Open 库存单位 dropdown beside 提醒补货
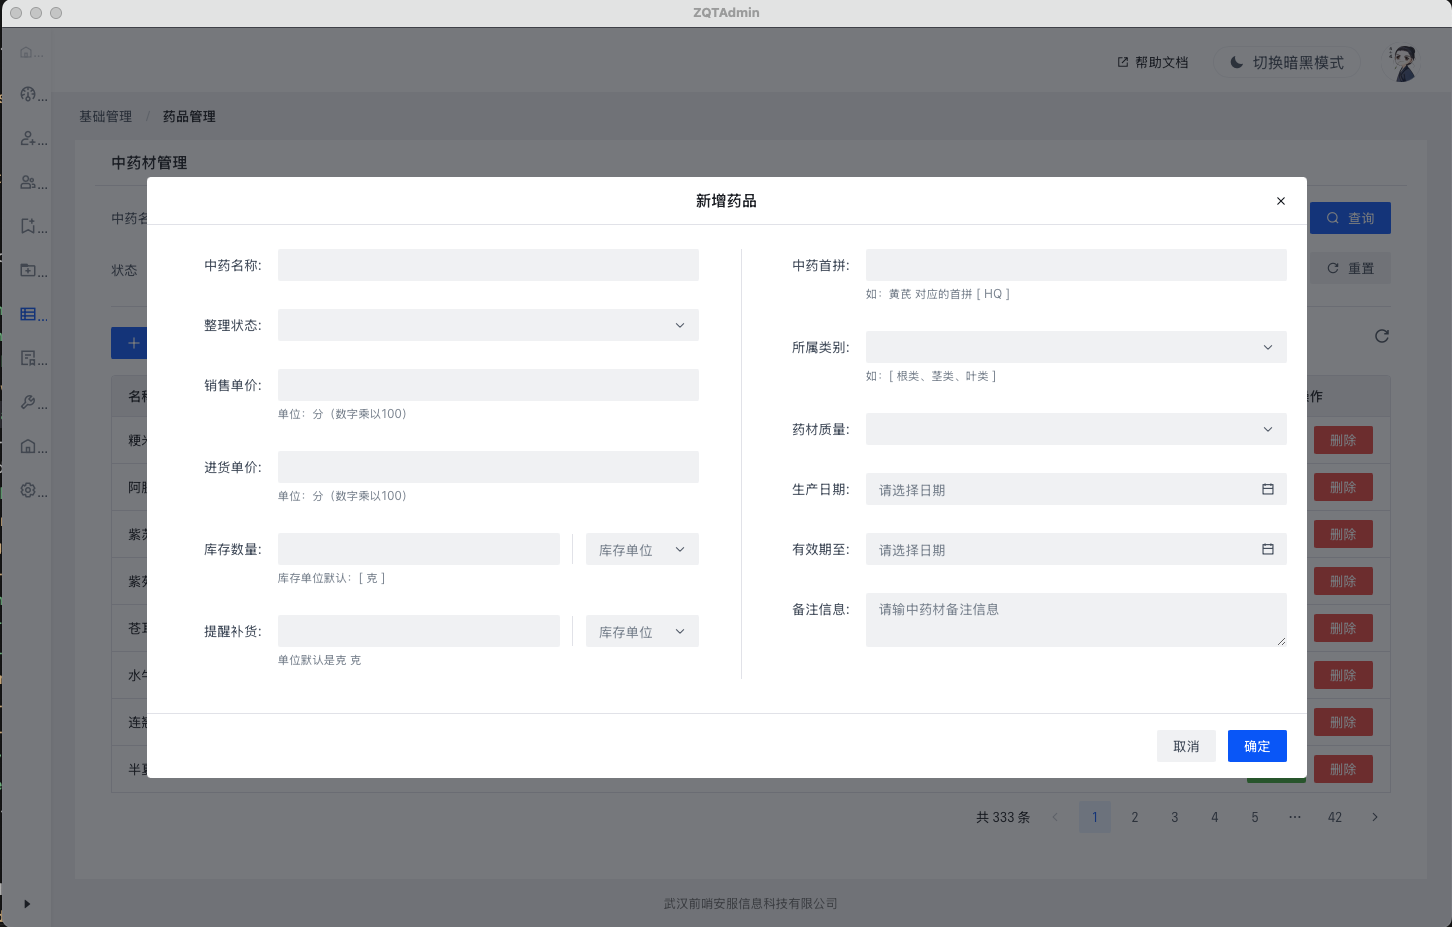The width and height of the screenshot is (1452, 927). point(642,631)
